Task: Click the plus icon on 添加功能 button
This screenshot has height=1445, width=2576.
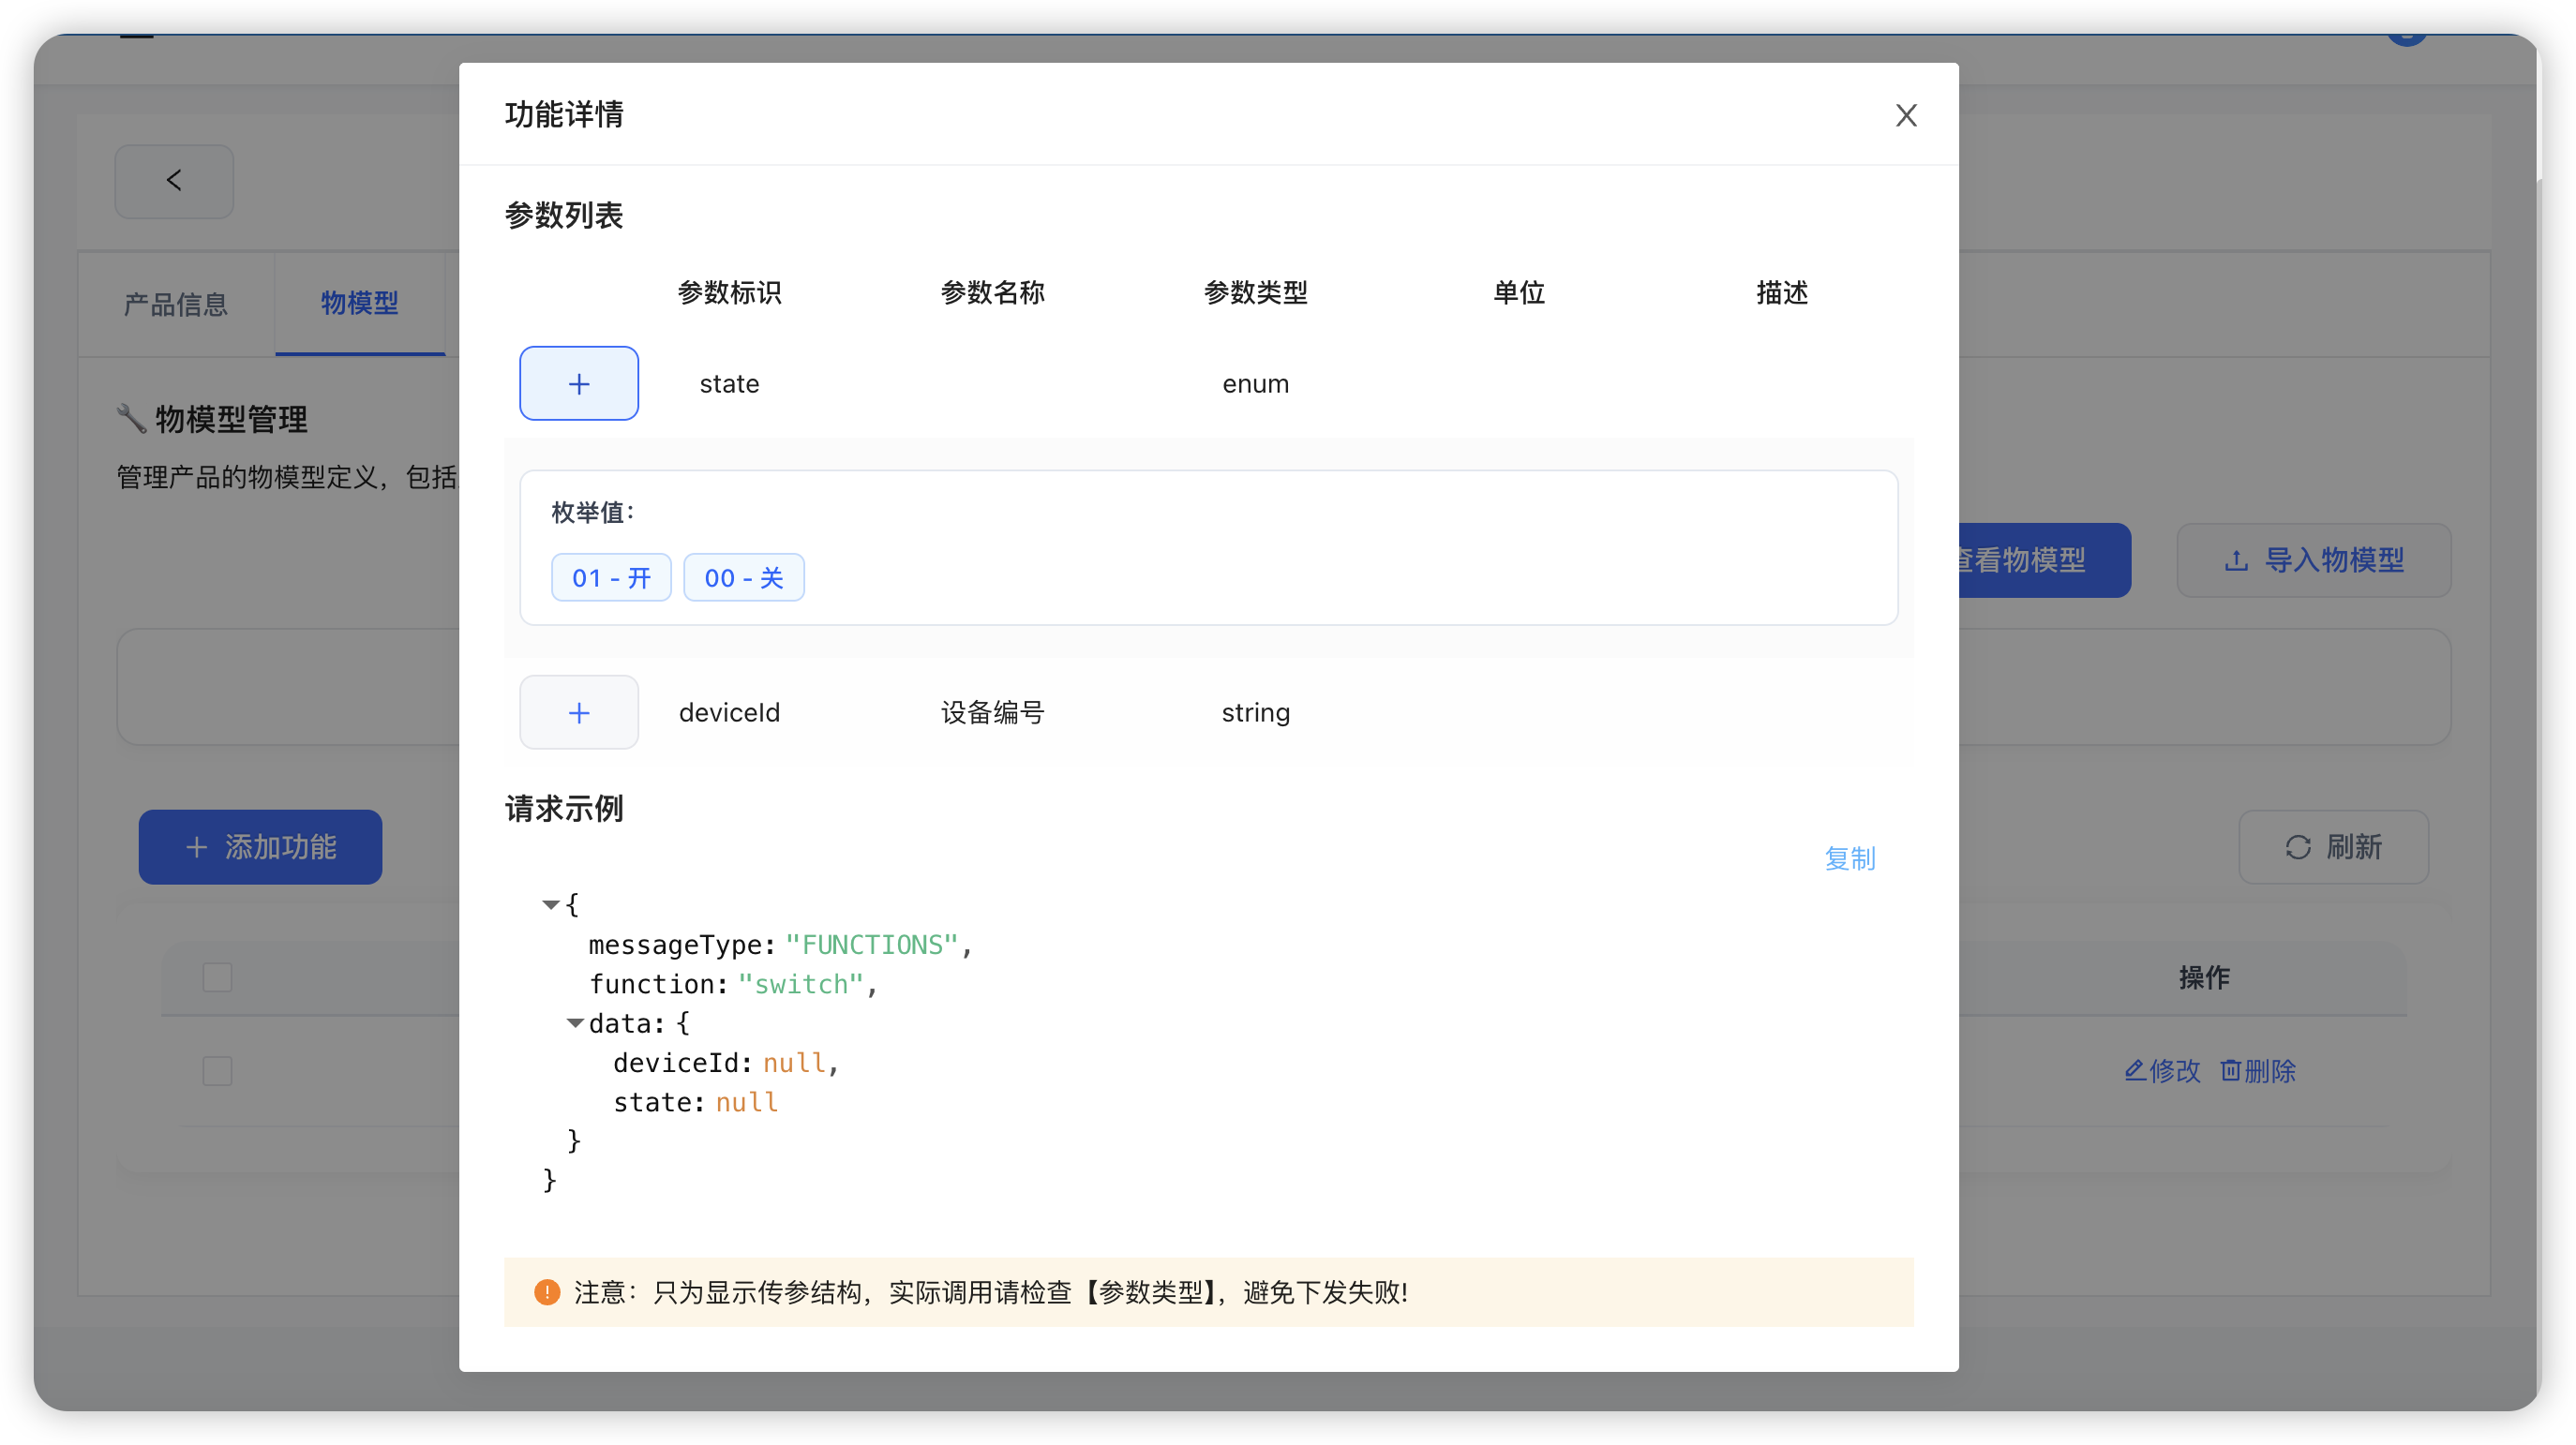Action: tap(196, 847)
